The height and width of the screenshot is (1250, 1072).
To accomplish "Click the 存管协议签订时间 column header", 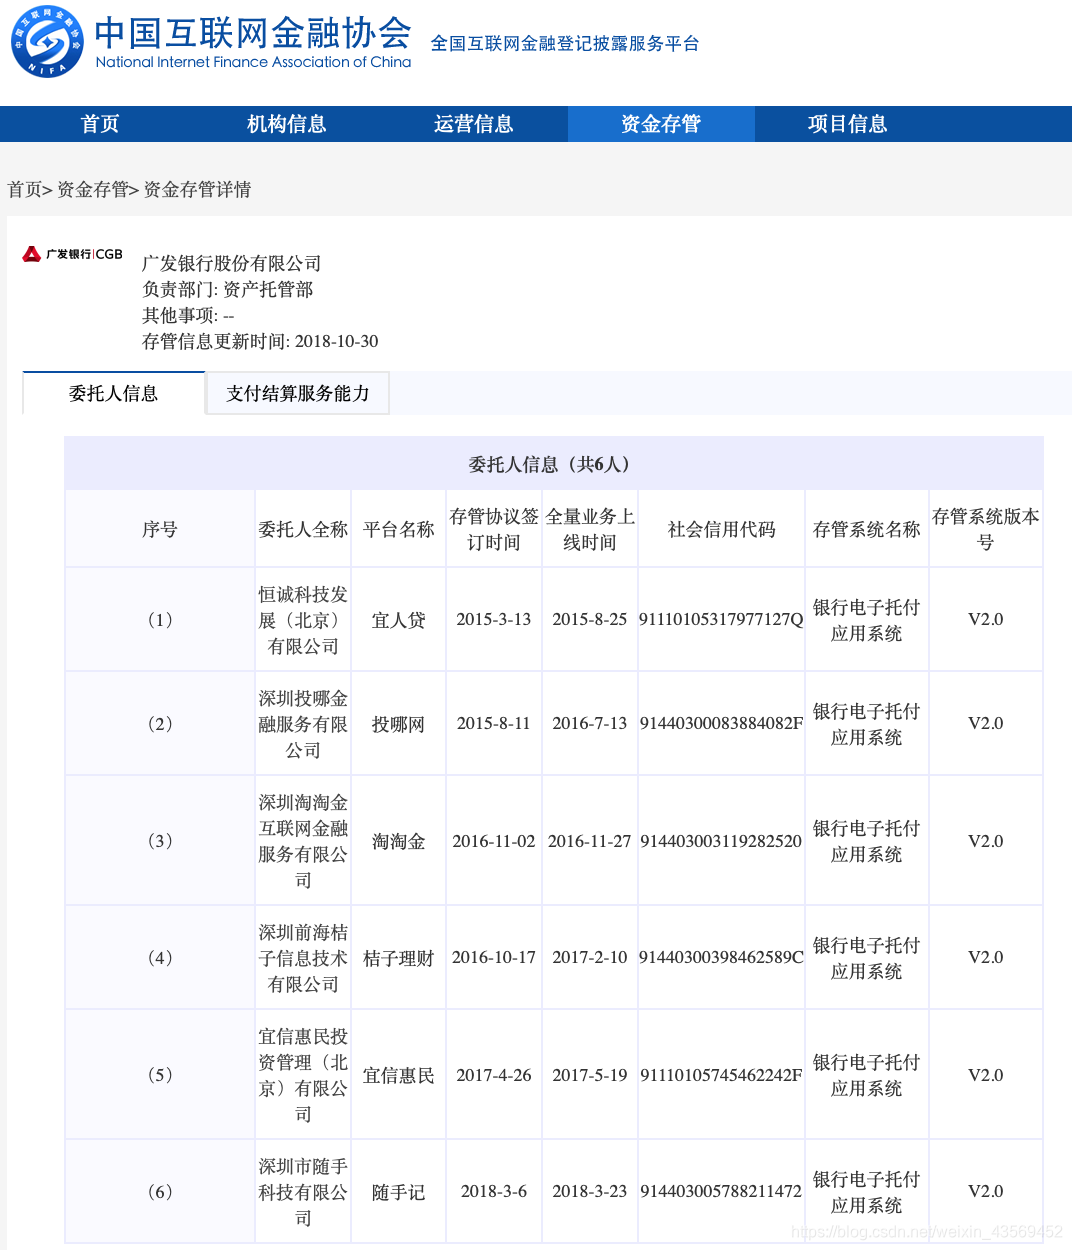I will point(494,529).
